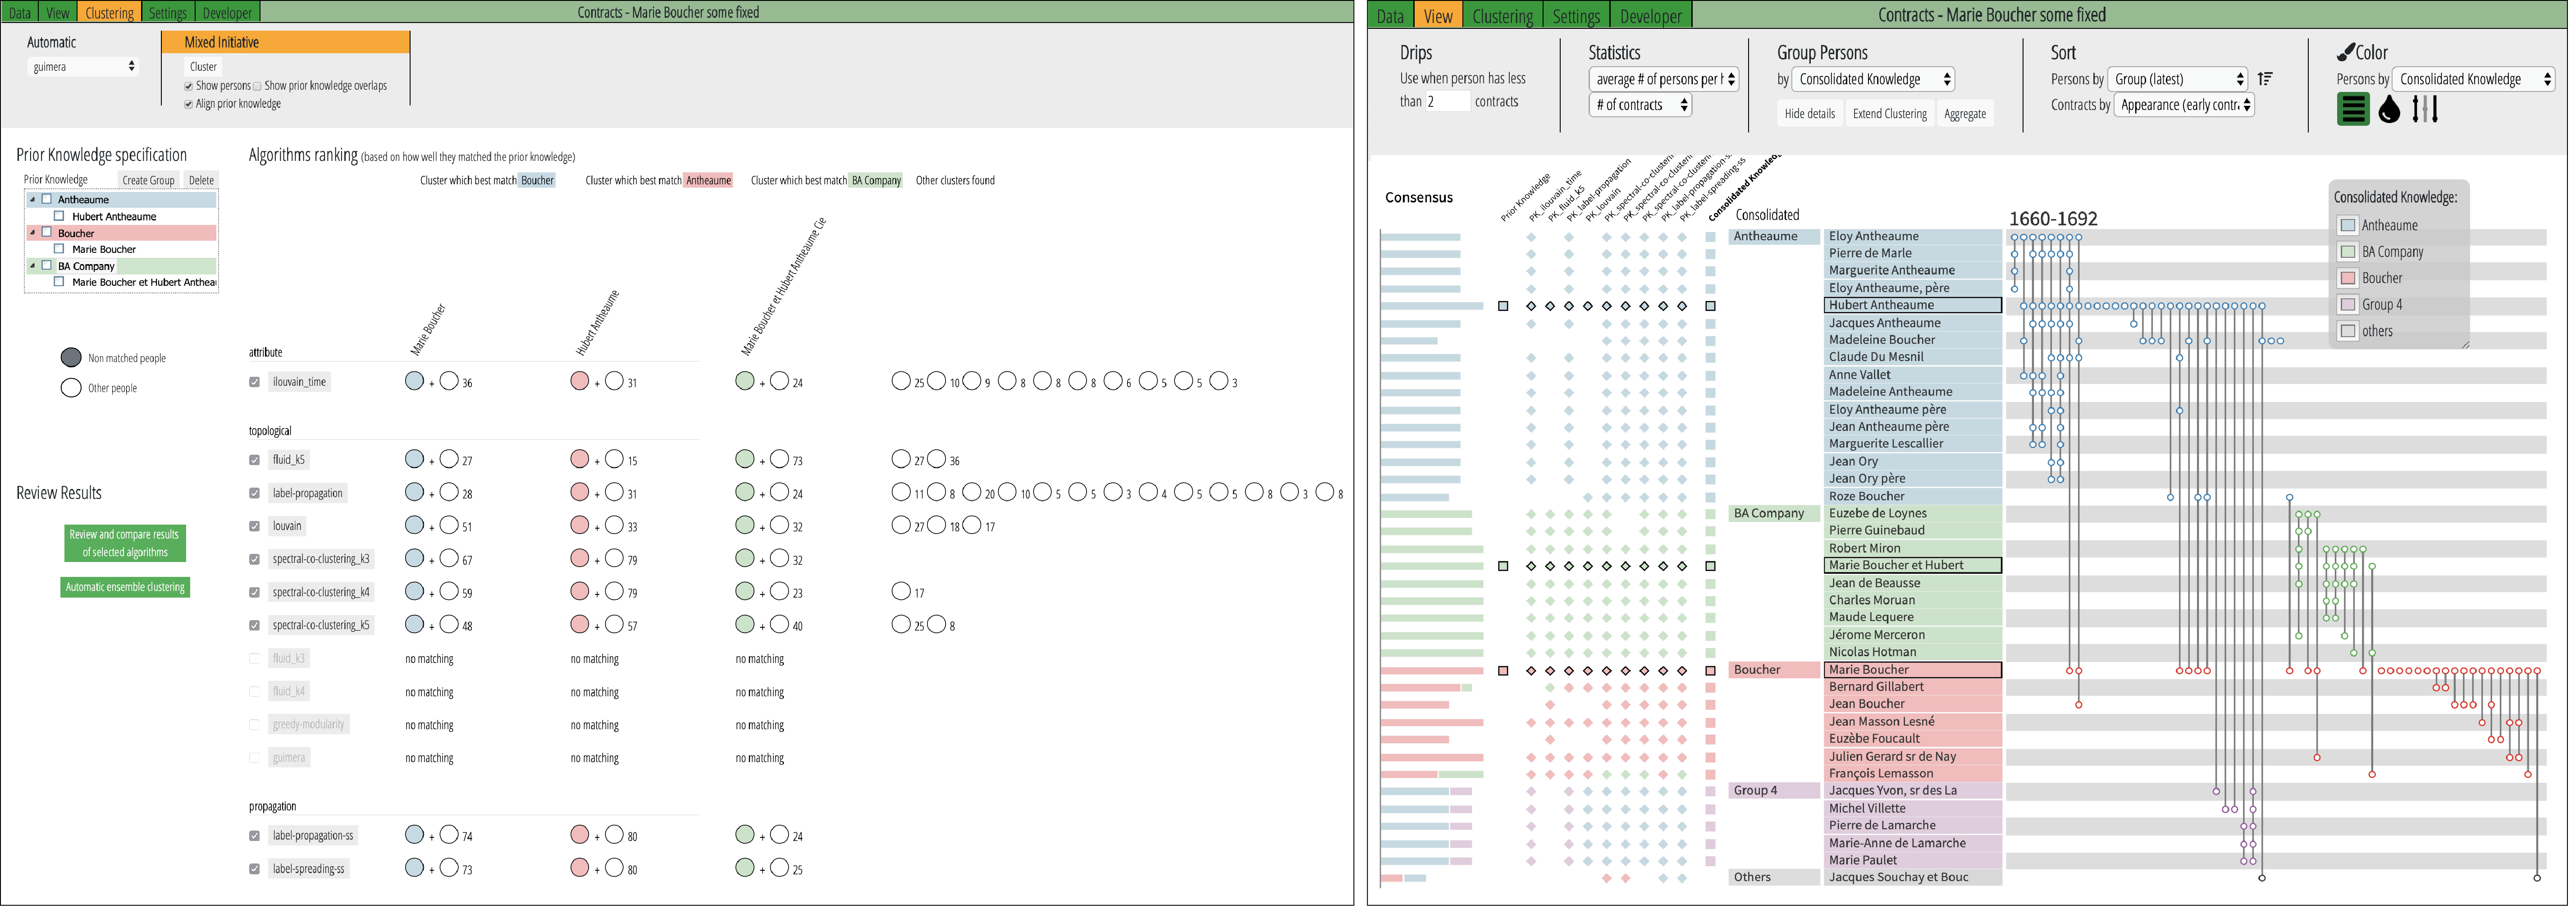This screenshot has height=923, width=2576.
Task: Enable Show prior knowledge overlaps checkbox
Action: pos(257,86)
